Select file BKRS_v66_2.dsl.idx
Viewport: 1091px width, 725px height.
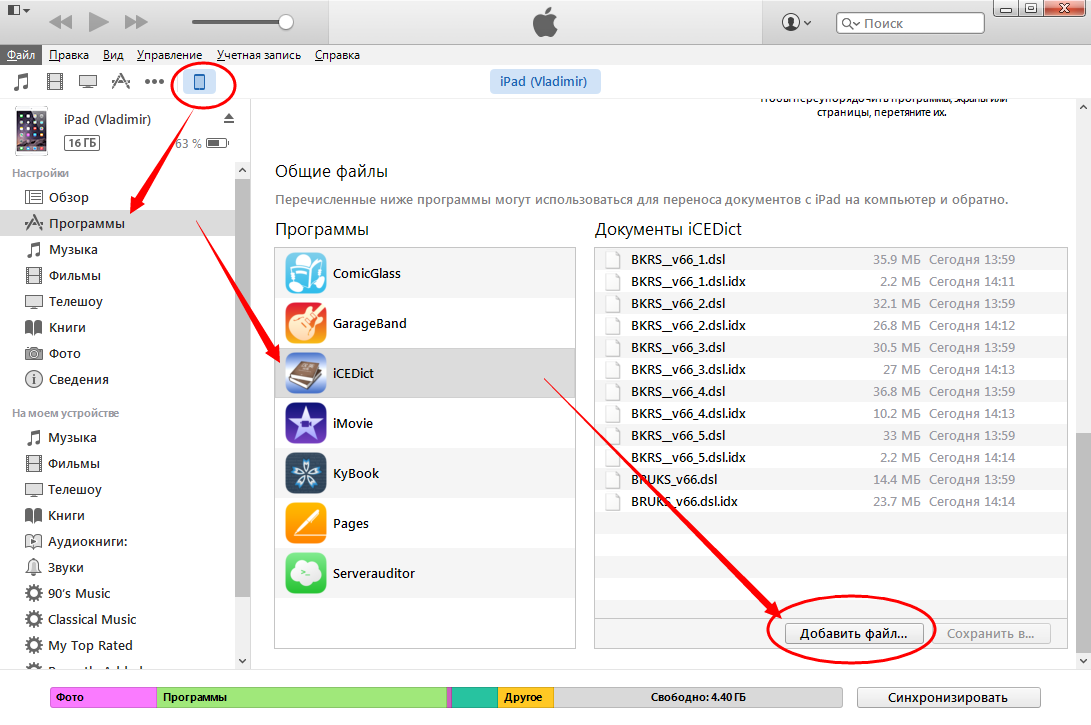(x=831, y=326)
